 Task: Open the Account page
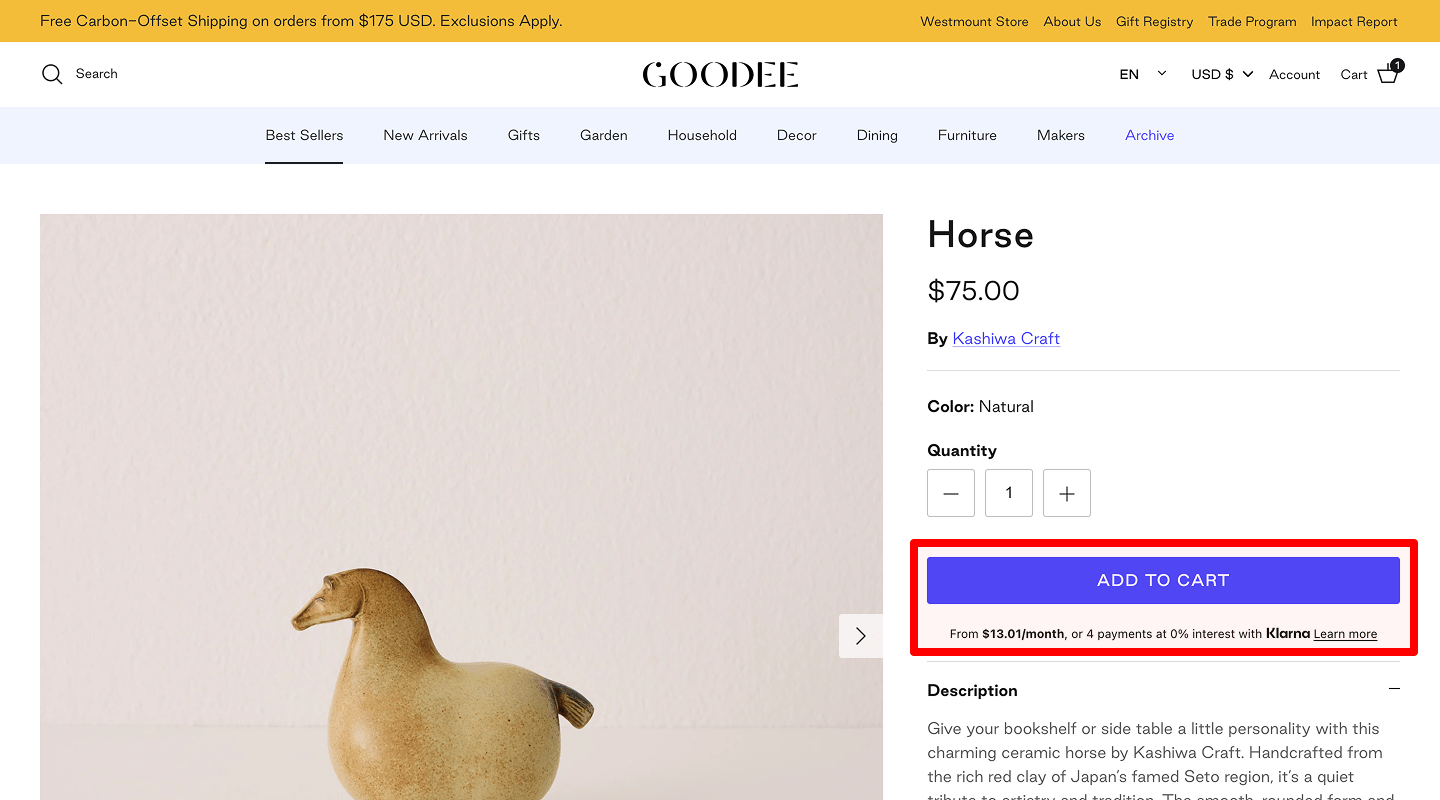tap(1294, 75)
